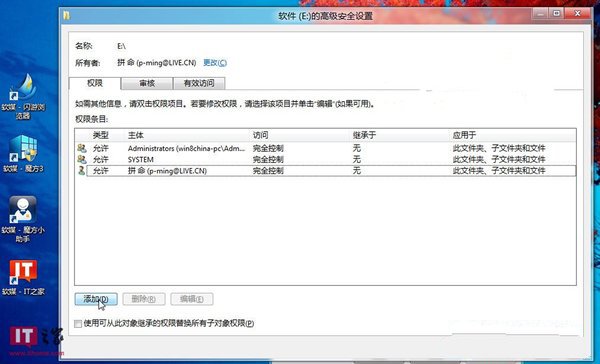Select the Administrators permission row

[x=326, y=148]
